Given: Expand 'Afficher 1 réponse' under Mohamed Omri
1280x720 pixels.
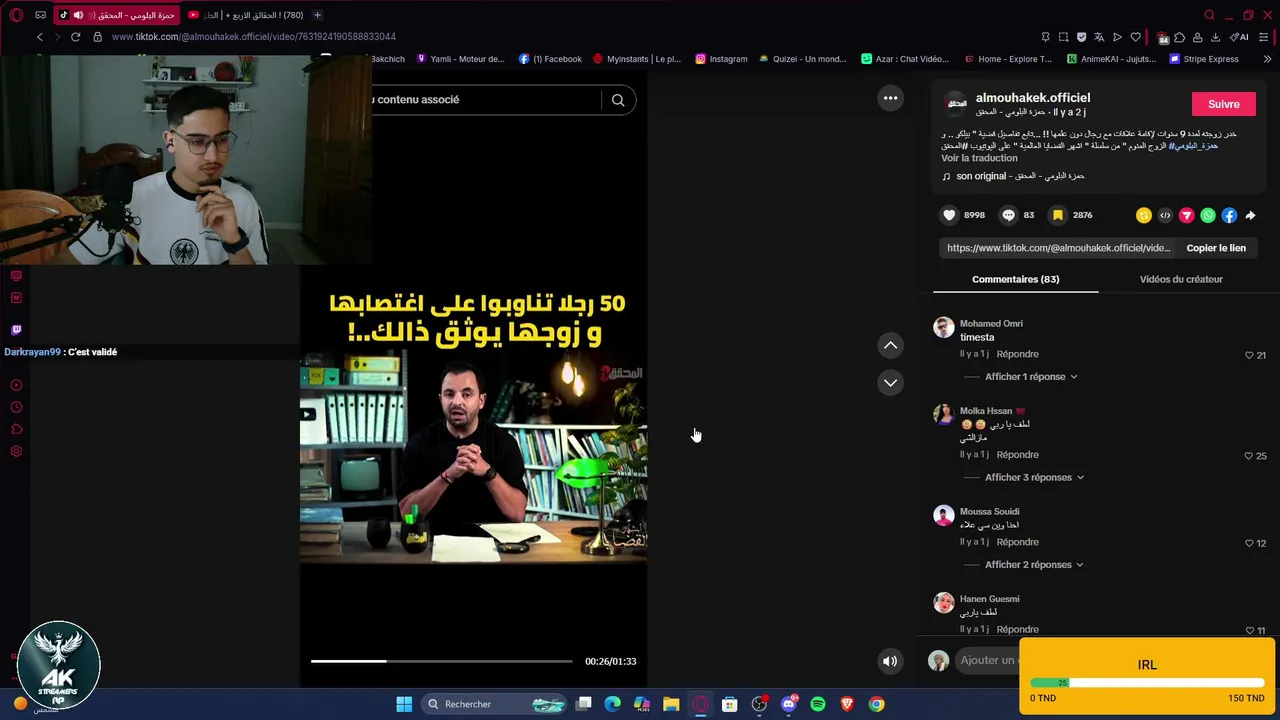Looking at the screenshot, I should pos(1031,377).
